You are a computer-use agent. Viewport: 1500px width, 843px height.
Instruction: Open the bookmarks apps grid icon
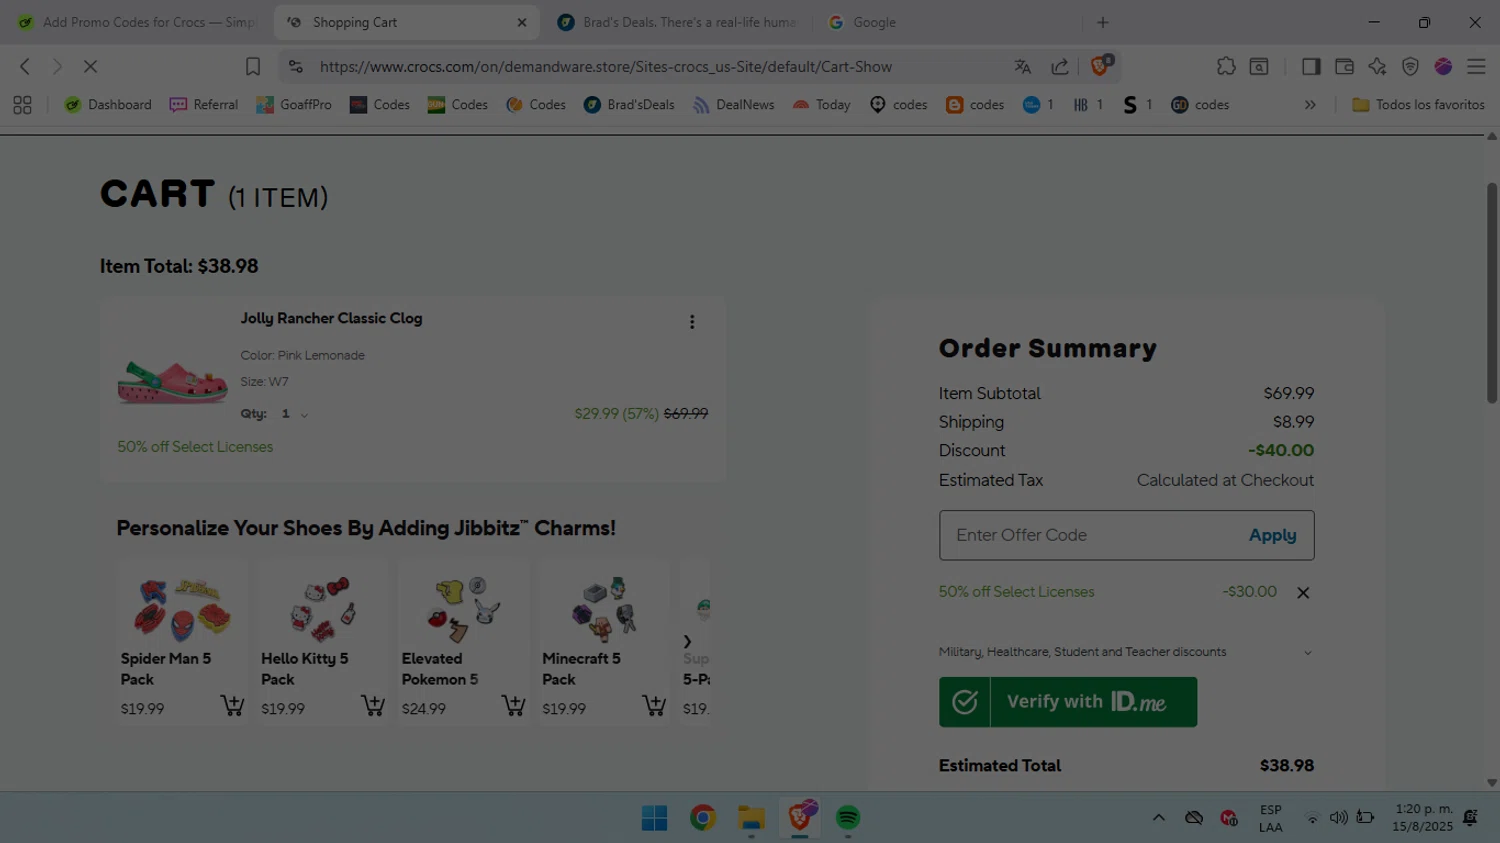pos(22,105)
